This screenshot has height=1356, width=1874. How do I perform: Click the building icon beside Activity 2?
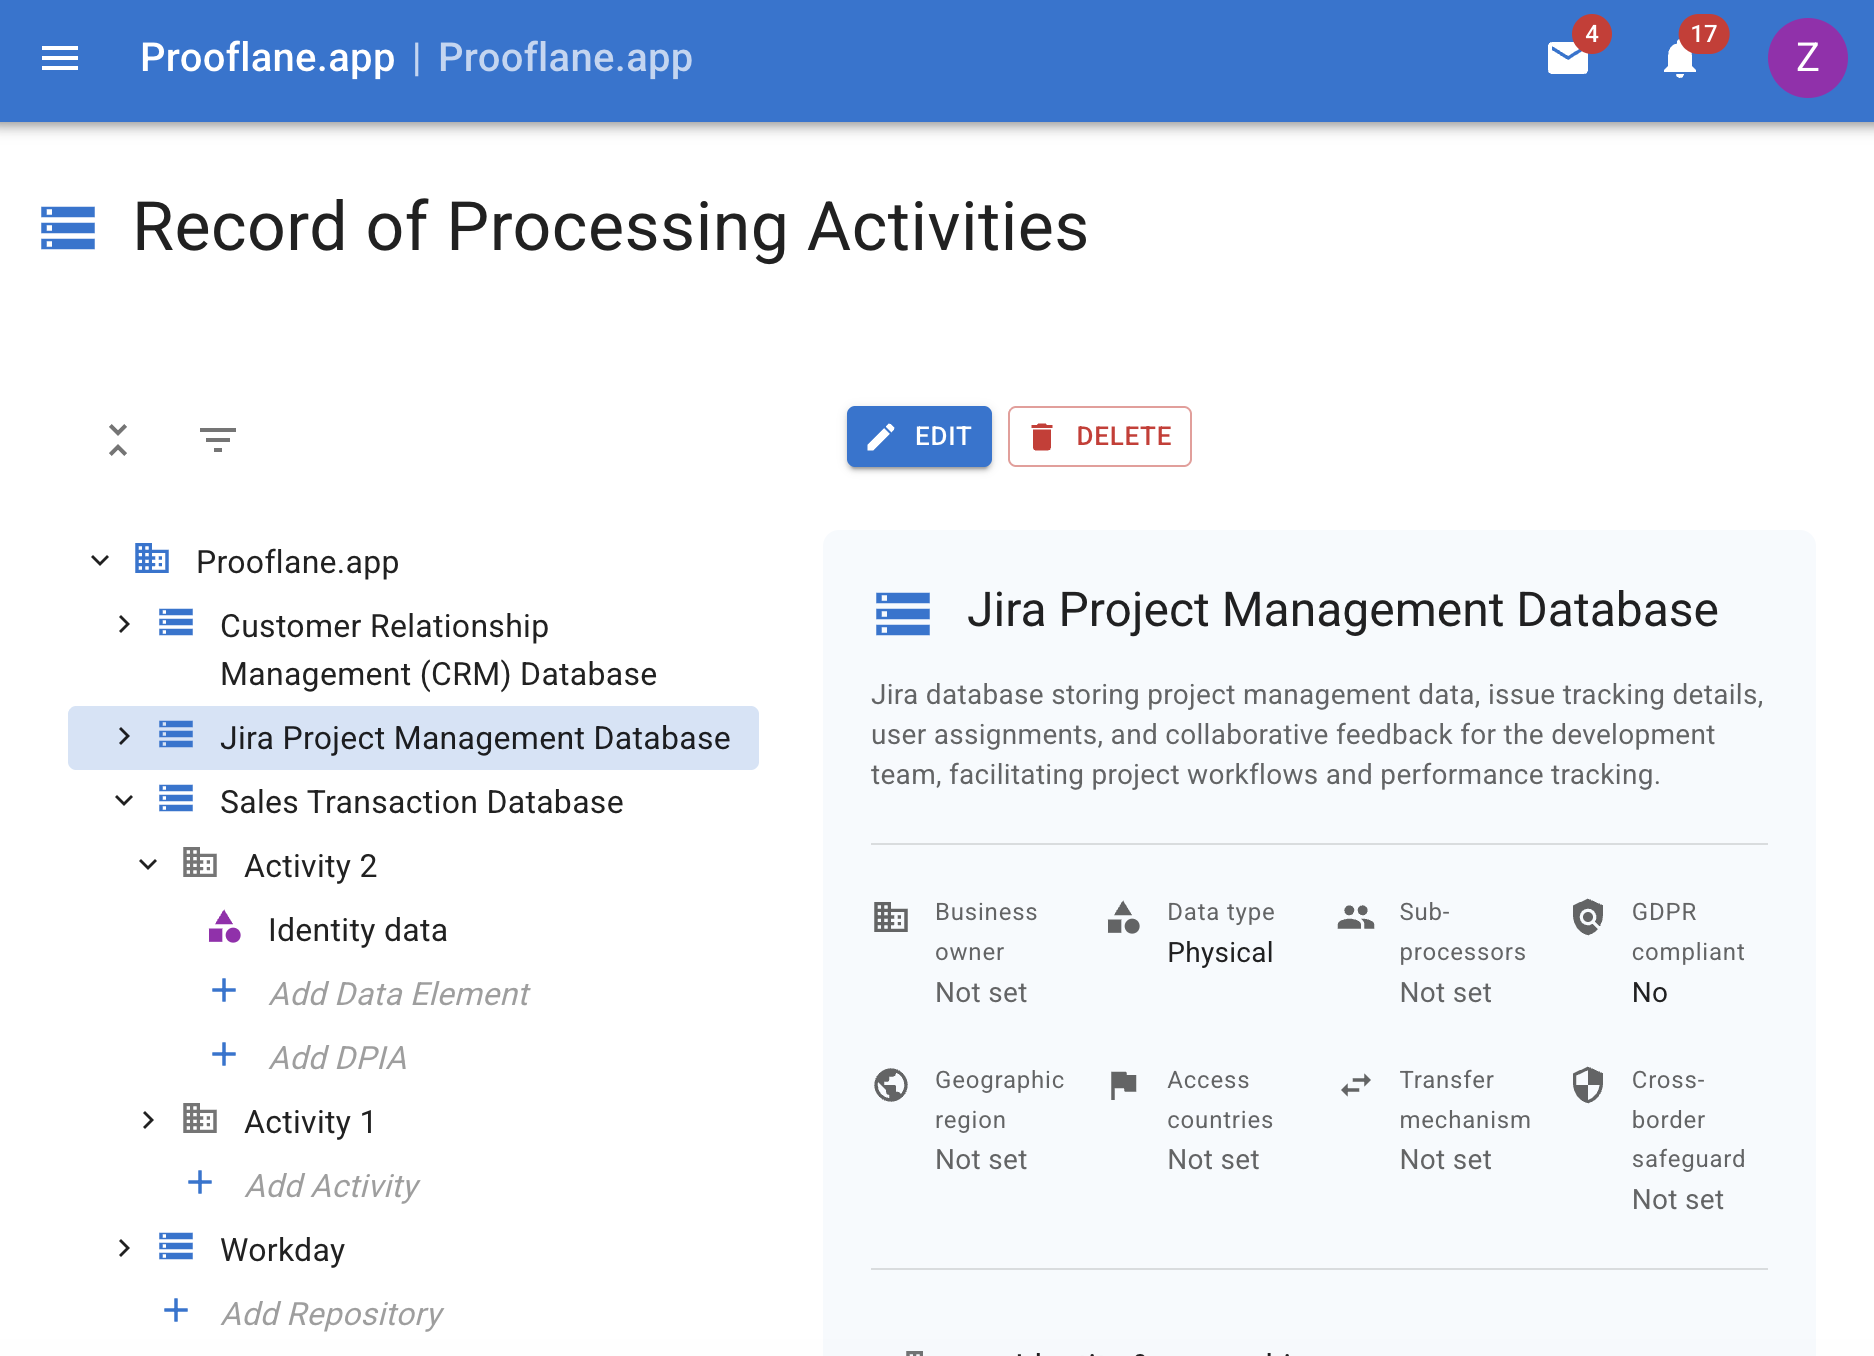[199, 863]
